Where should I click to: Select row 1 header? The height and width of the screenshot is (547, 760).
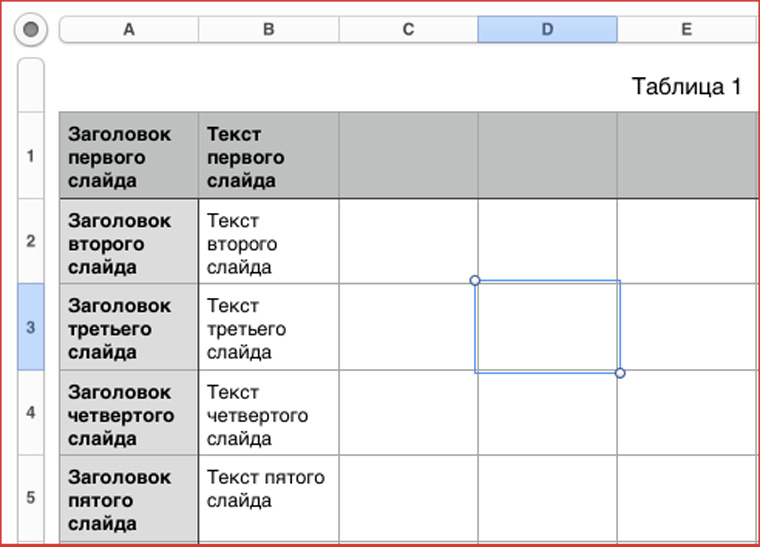[31, 156]
